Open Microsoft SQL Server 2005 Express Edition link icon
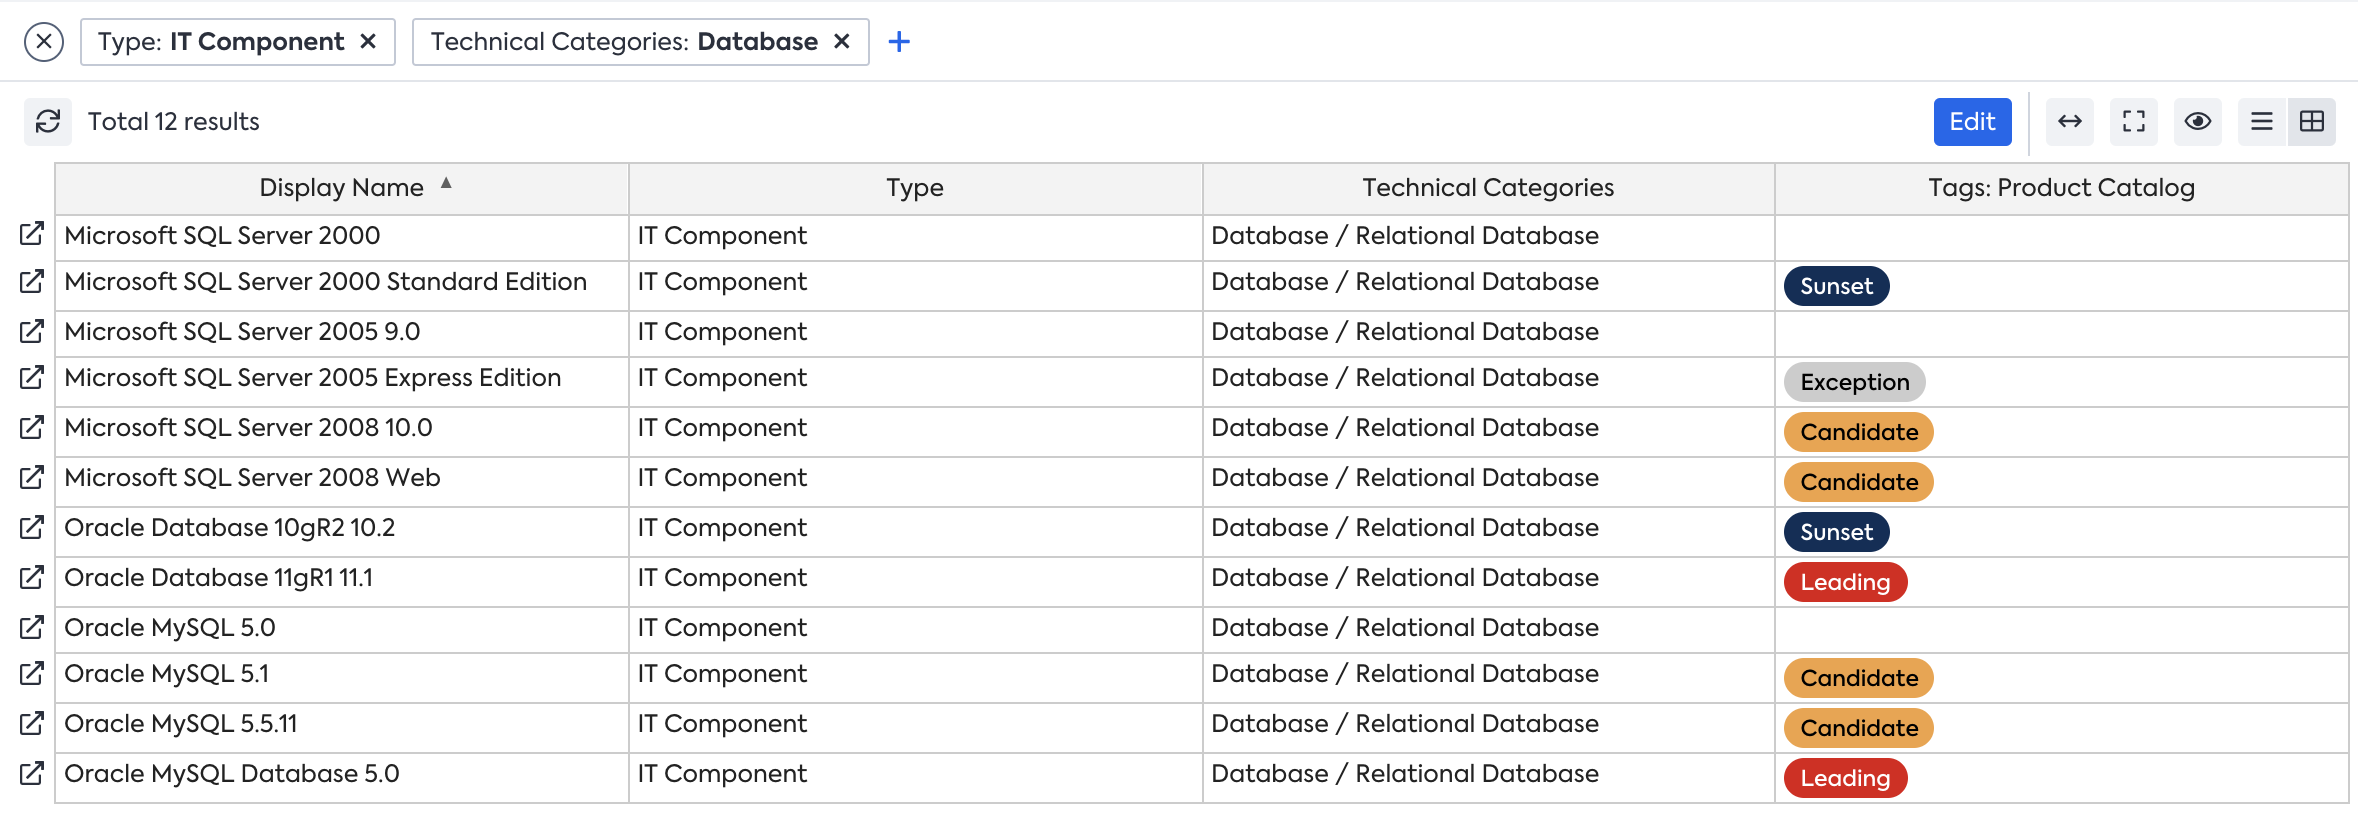Viewport: 2358px width, 824px height. coord(32,378)
